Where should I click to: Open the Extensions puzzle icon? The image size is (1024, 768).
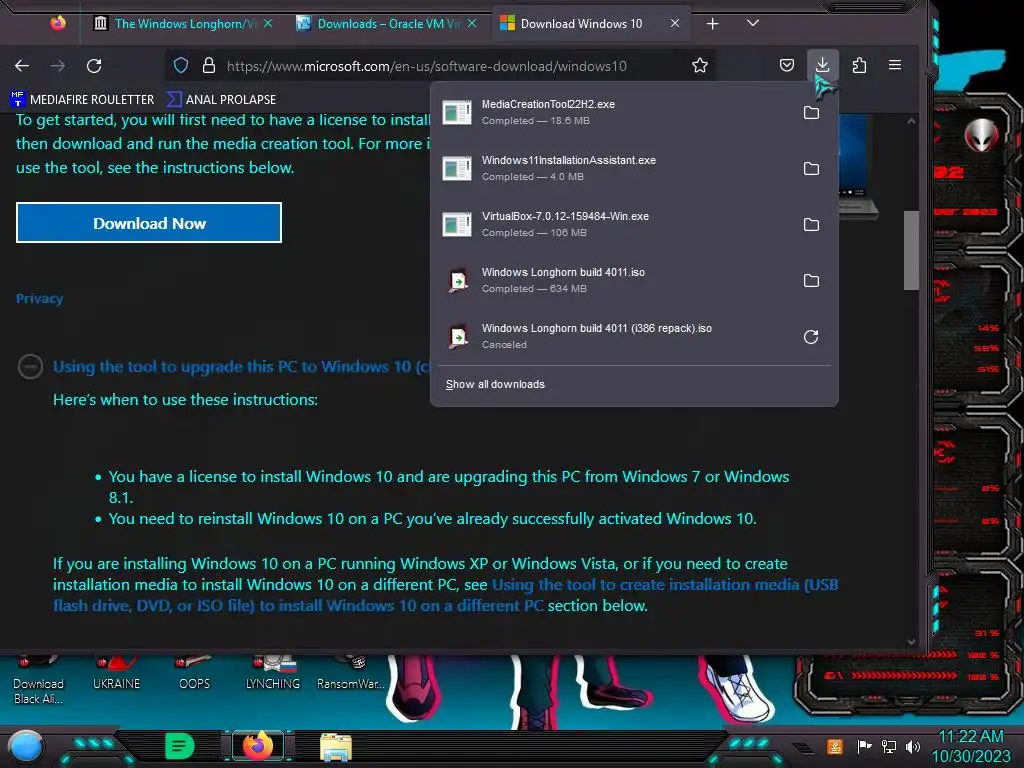click(859, 65)
